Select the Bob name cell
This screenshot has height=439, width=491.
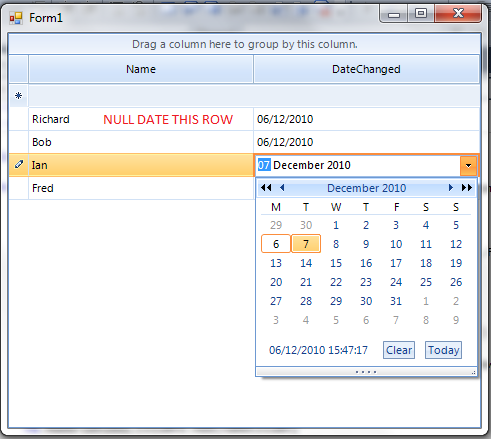click(x=141, y=142)
